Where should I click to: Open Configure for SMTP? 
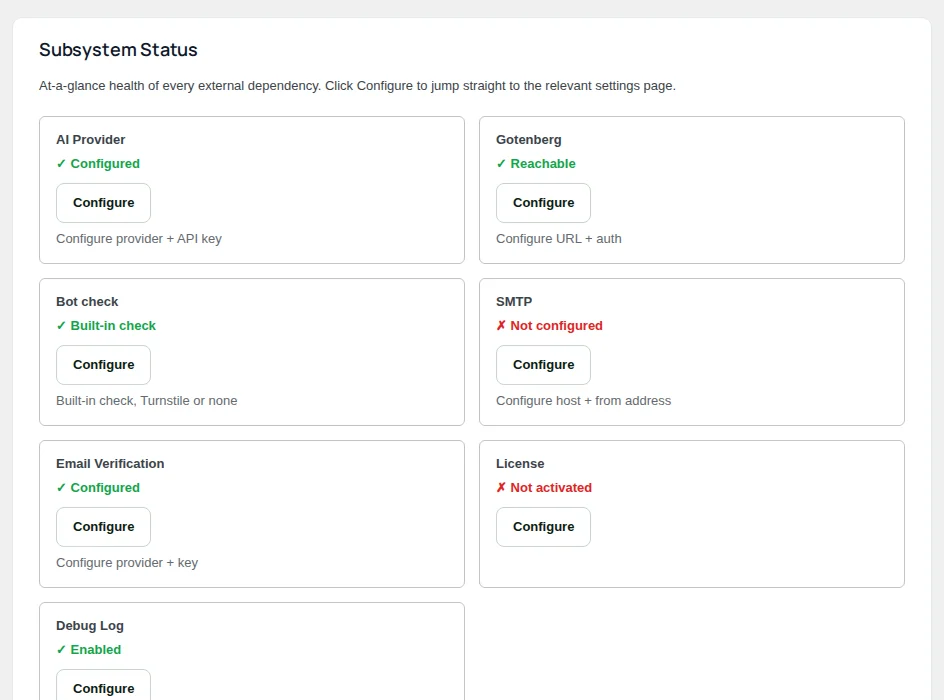point(543,365)
